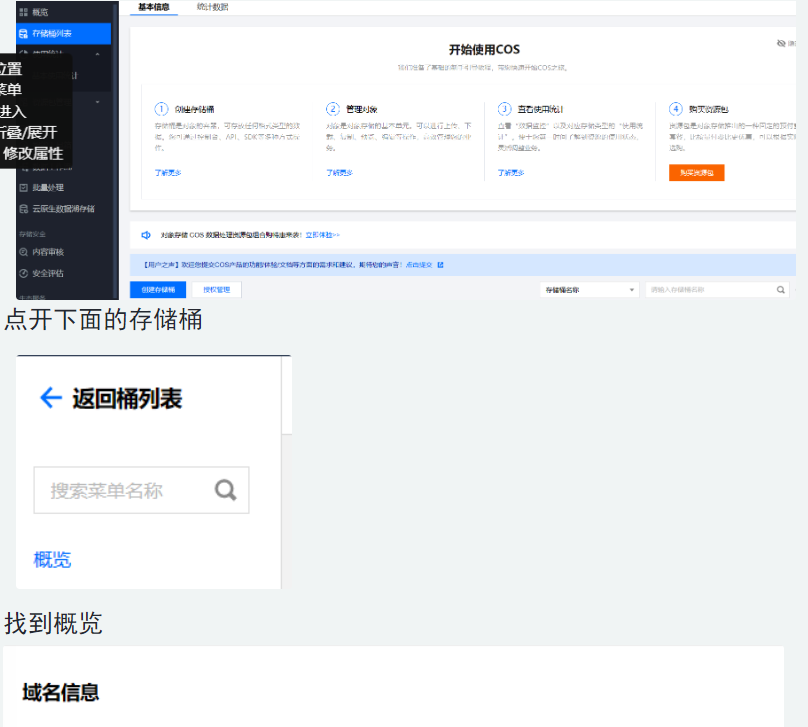Screen dimensions: 808x727
Task: Click the 域名信息 section heading
Action: pyautogui.click(x=61, y=692)
